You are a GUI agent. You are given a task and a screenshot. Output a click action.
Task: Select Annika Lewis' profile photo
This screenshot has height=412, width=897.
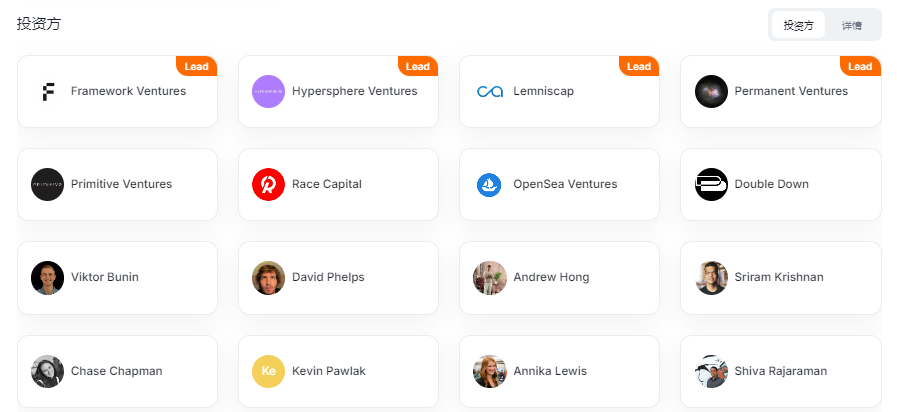click(489, 371)
